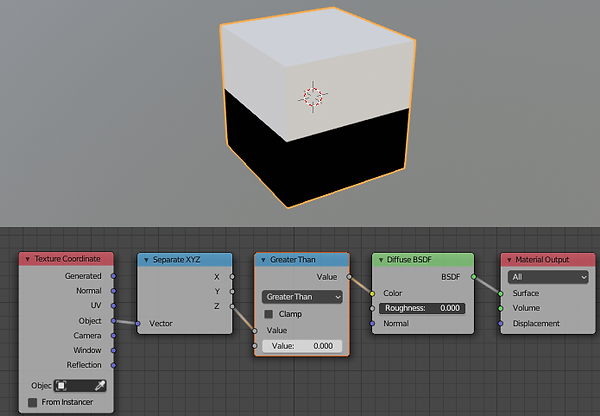Viewport: 600px width, 416px height.
Task: Click the X output socket
Action: point(232,277)
